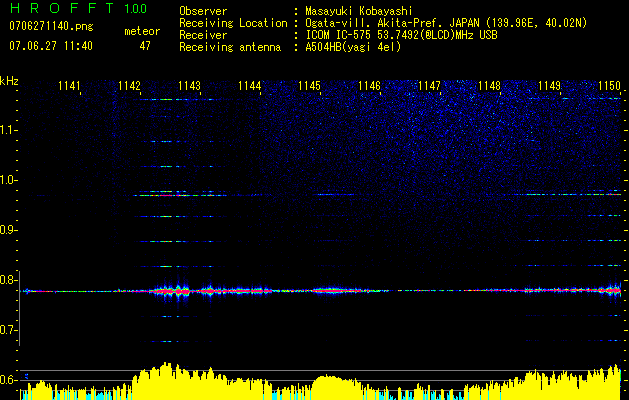Click the 0.9 kHz axis label
This screenshot has height=400, width=629.
pyautogui.click(x=8, y=230)
